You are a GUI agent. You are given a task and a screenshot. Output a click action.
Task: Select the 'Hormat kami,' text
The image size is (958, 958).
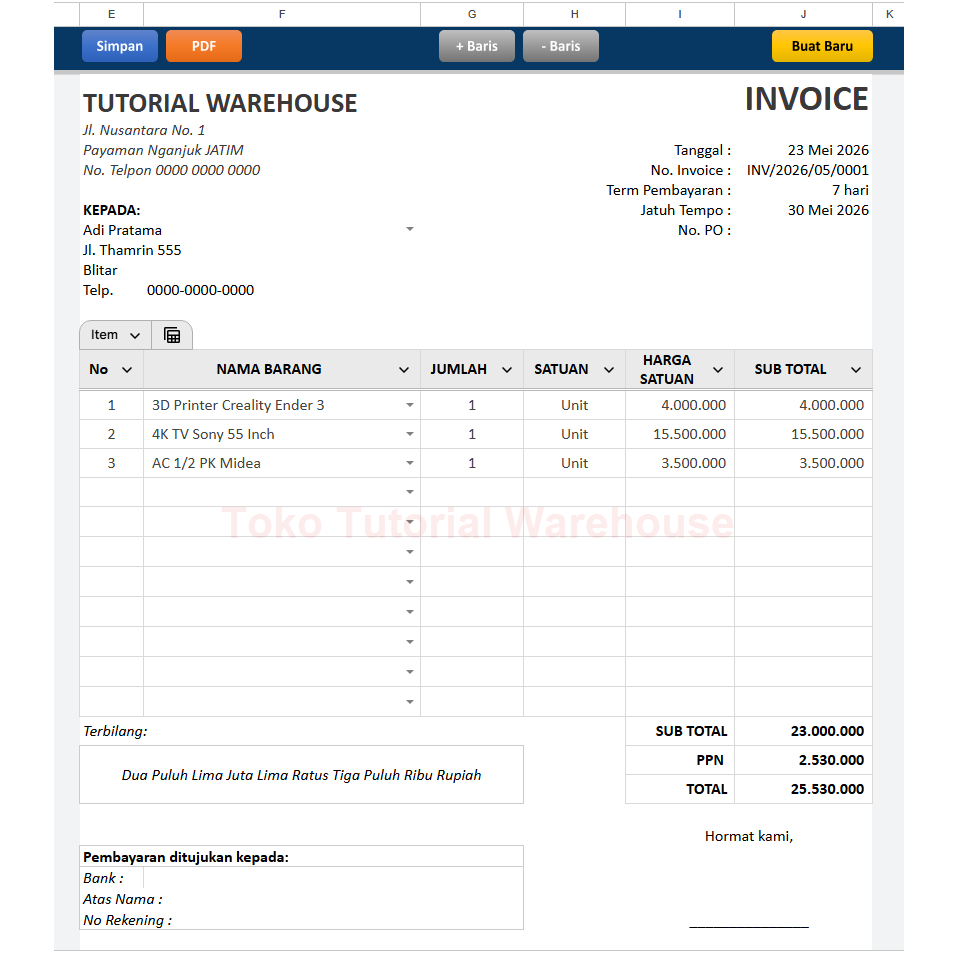click(749, 836)
